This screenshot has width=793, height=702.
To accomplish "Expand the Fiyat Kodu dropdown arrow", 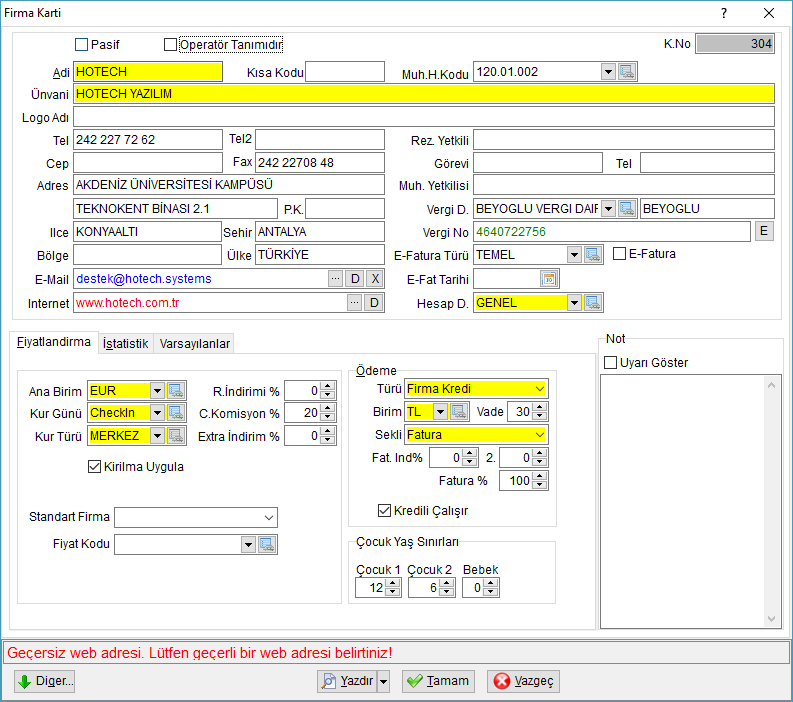I will [x=248, y=545].
